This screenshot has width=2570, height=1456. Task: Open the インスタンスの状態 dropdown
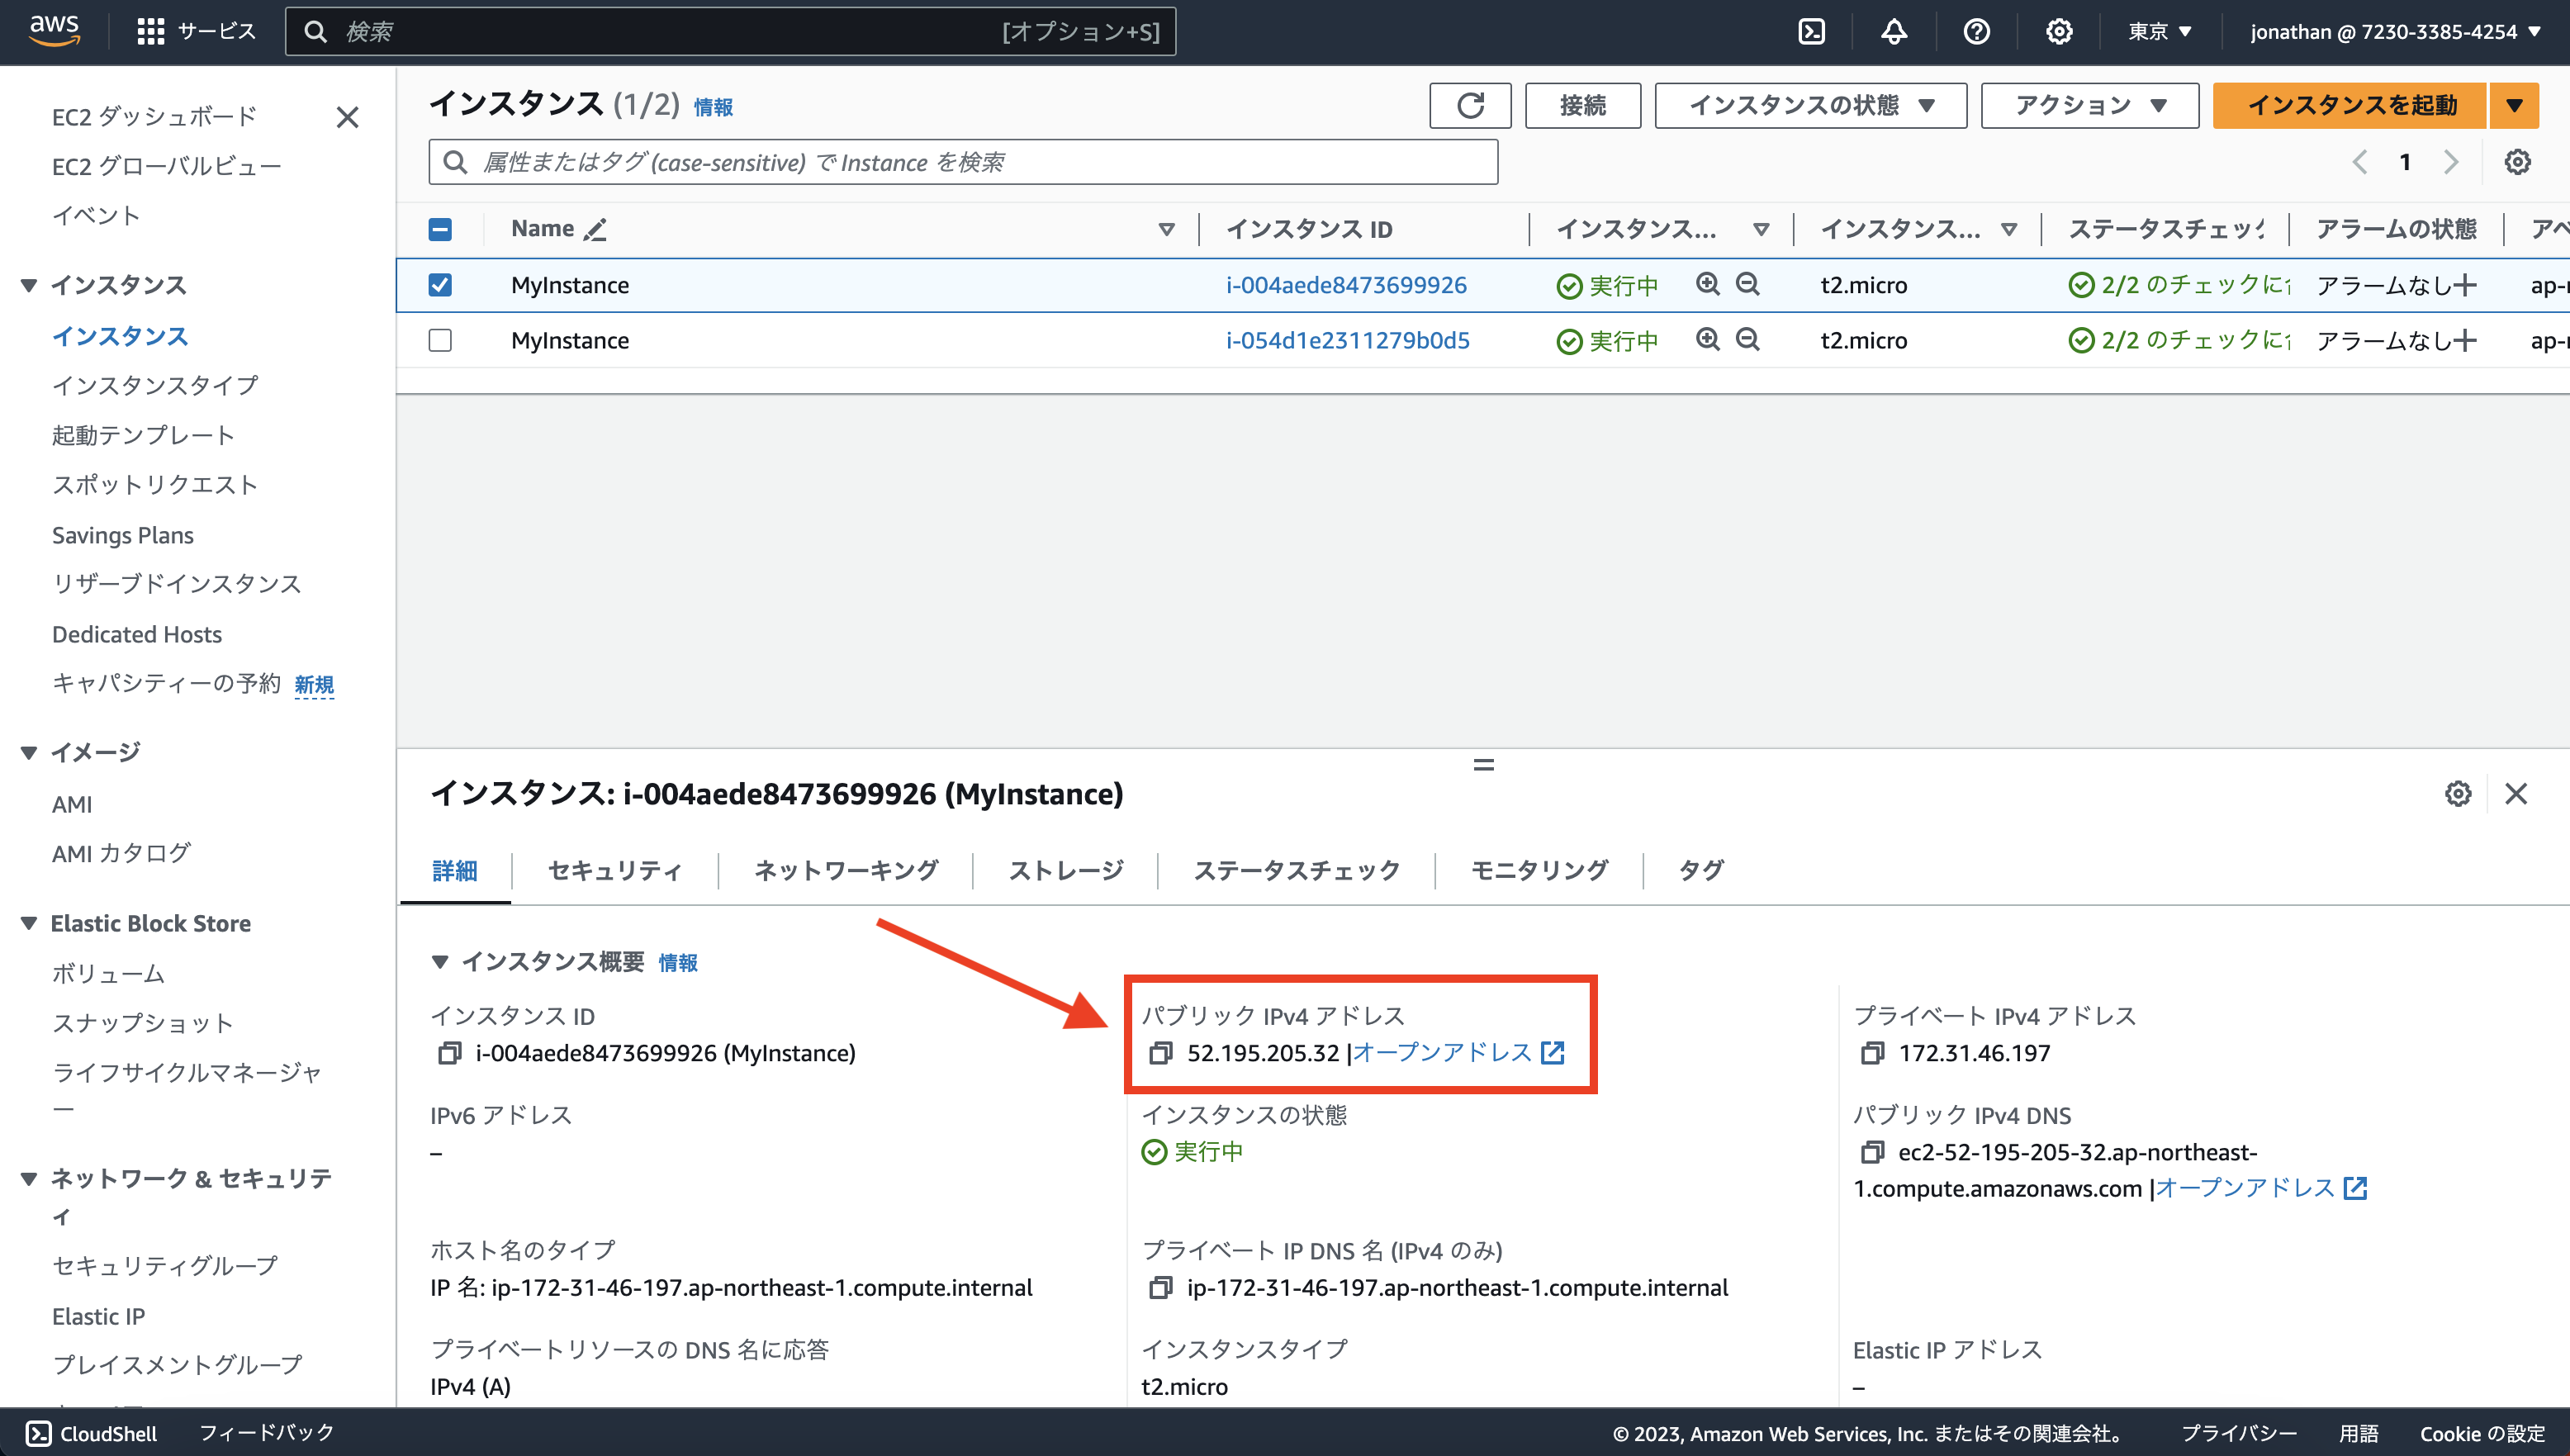click(1810, 105)
